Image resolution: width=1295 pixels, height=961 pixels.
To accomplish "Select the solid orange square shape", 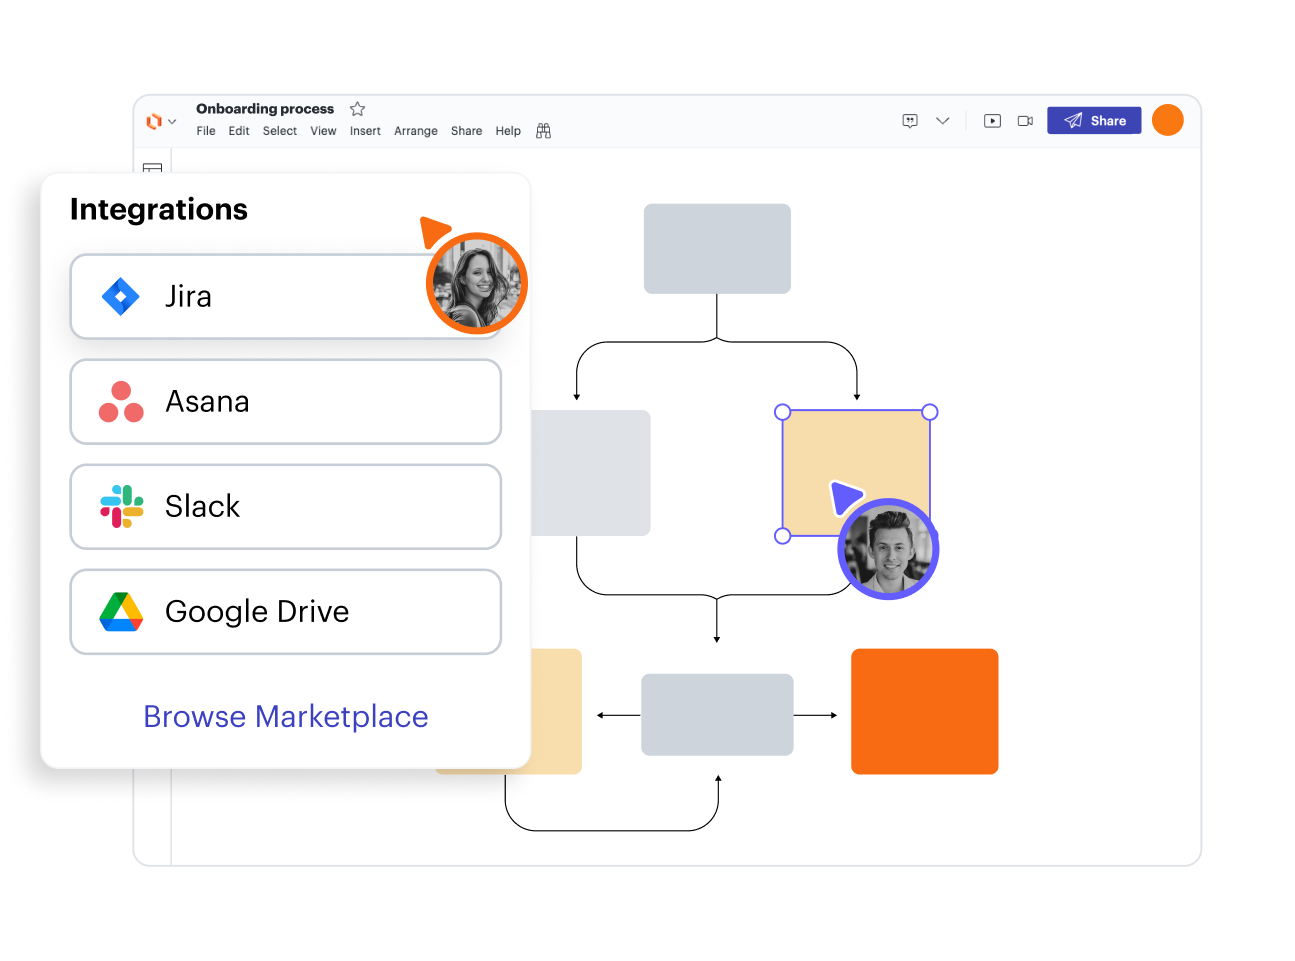I will pos(924,711).
